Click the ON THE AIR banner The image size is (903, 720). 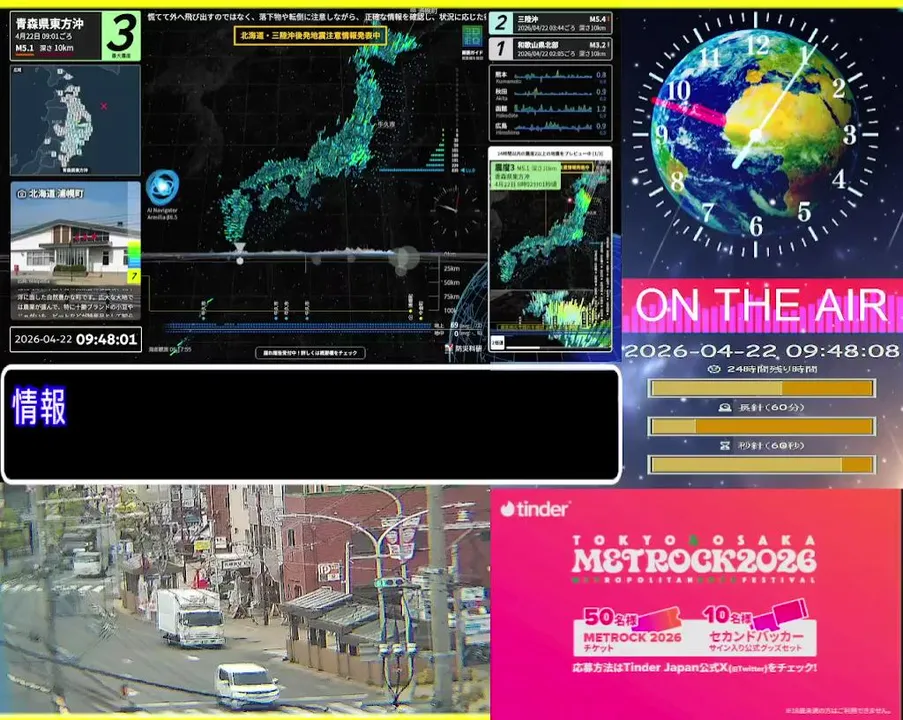[762, 305]
